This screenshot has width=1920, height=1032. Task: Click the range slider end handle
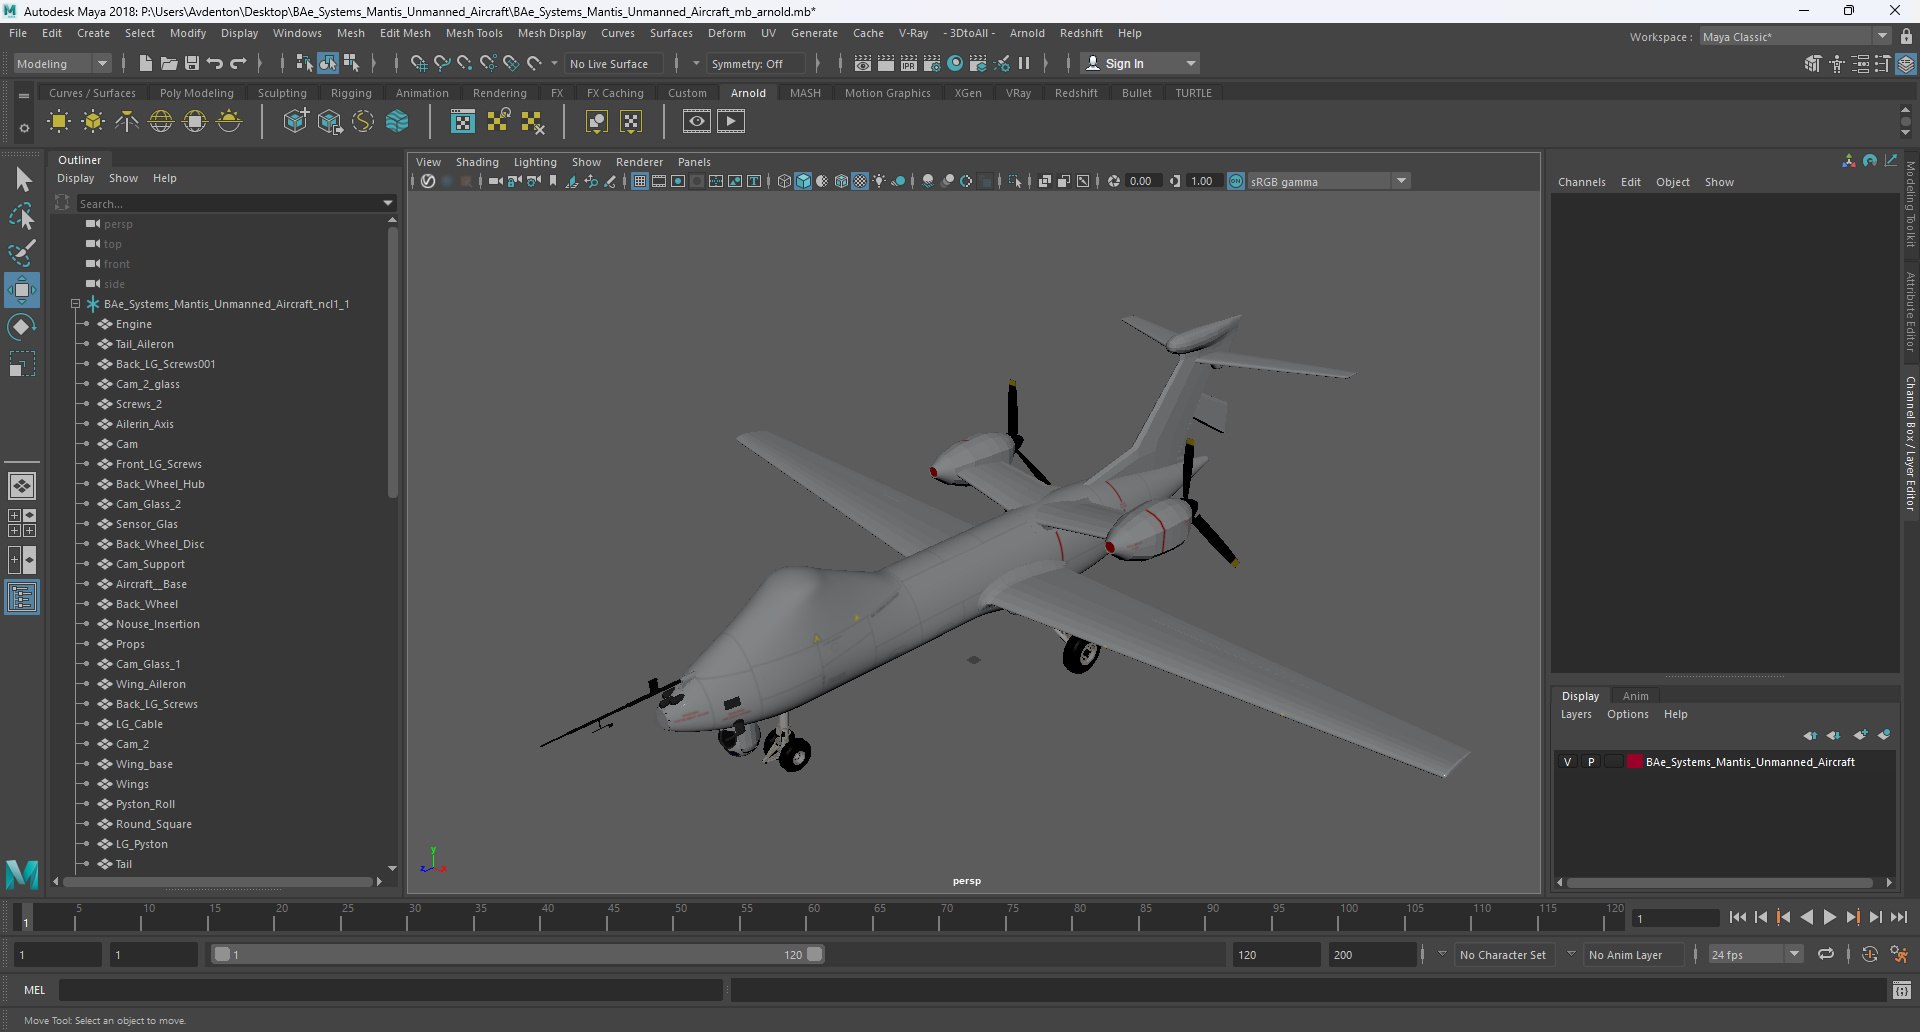(x=815, y=954)
